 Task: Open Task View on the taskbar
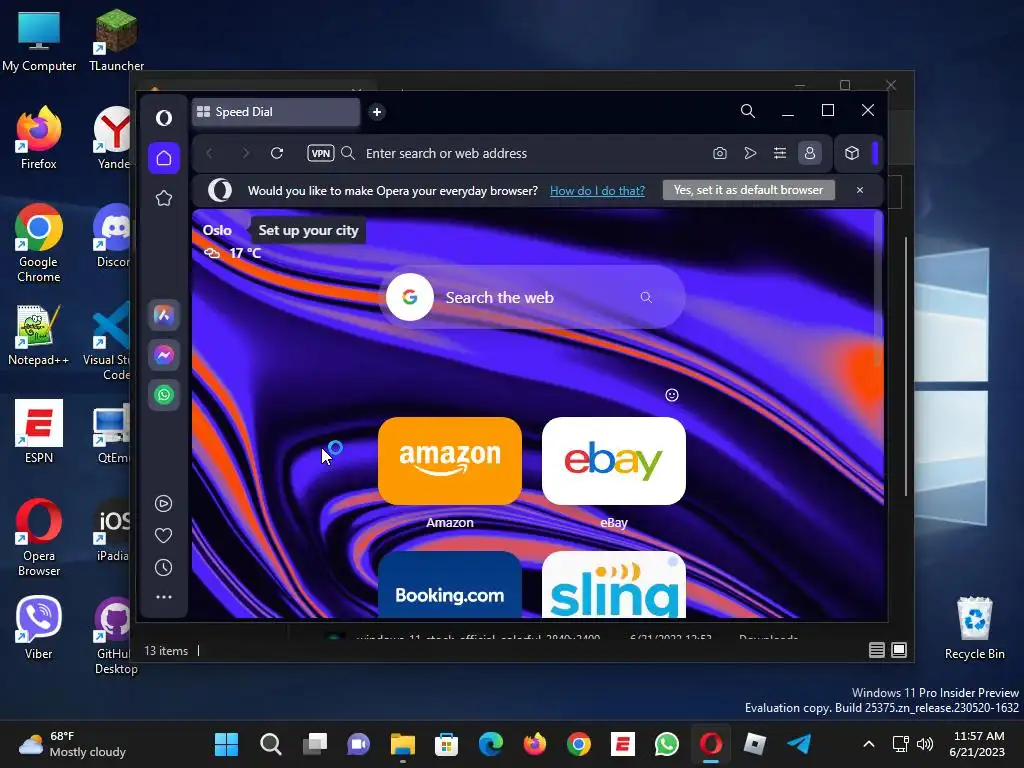tap(315, 744)
